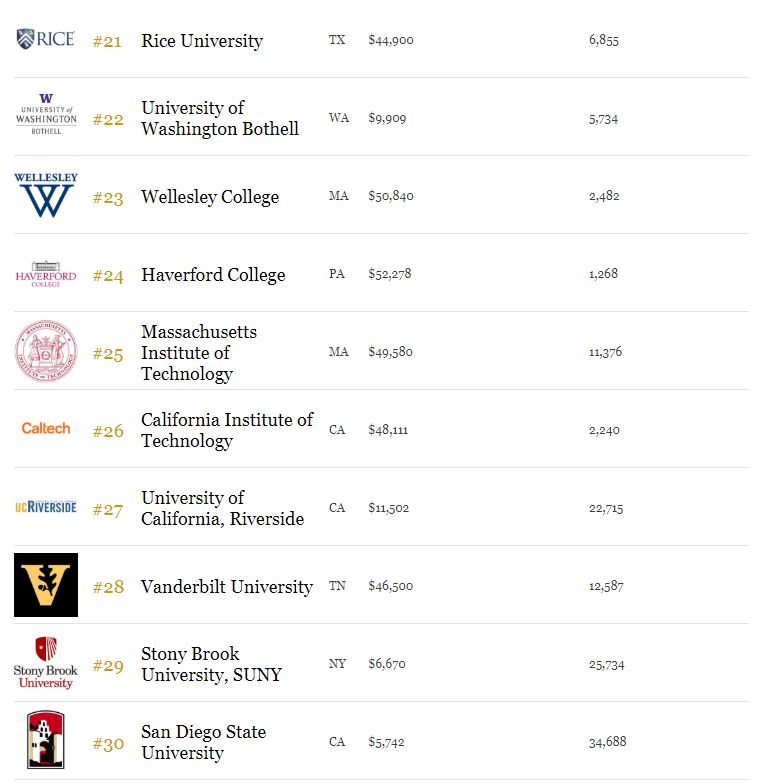
Task: Click University of California, Riverside link
Action: (222, 508)
